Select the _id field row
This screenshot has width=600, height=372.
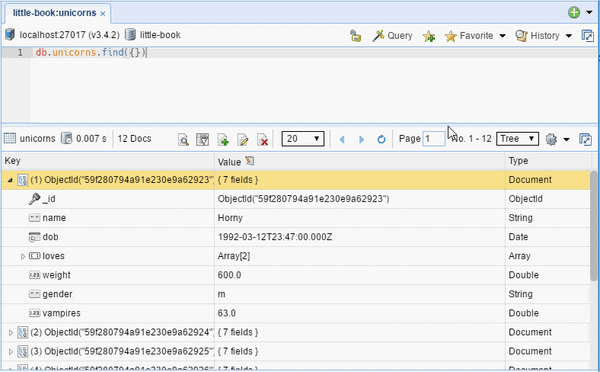pos(296,199)
